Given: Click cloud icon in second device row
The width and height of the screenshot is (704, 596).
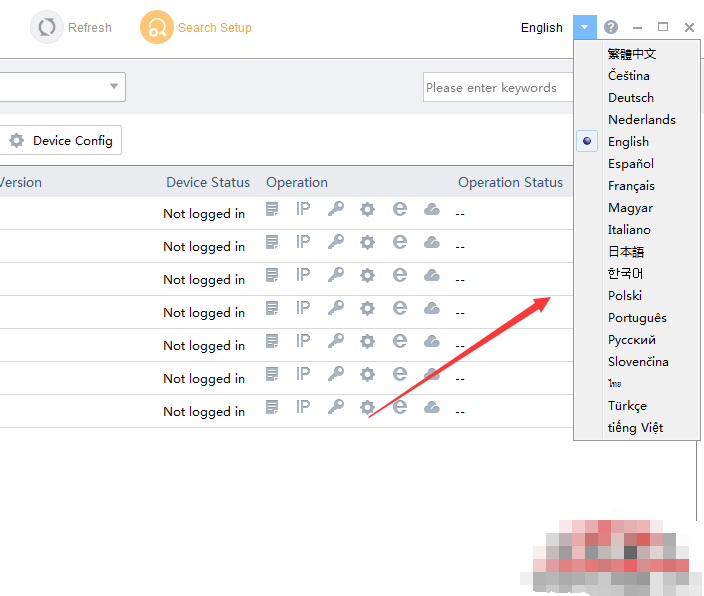Looking at the screenshot, I should pos(432,243).
